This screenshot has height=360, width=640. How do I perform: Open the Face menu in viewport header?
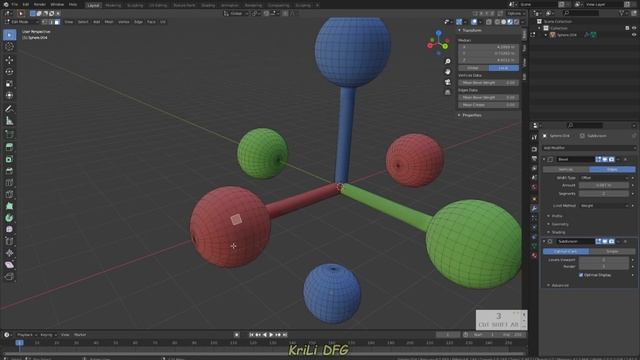coord(151,22)
